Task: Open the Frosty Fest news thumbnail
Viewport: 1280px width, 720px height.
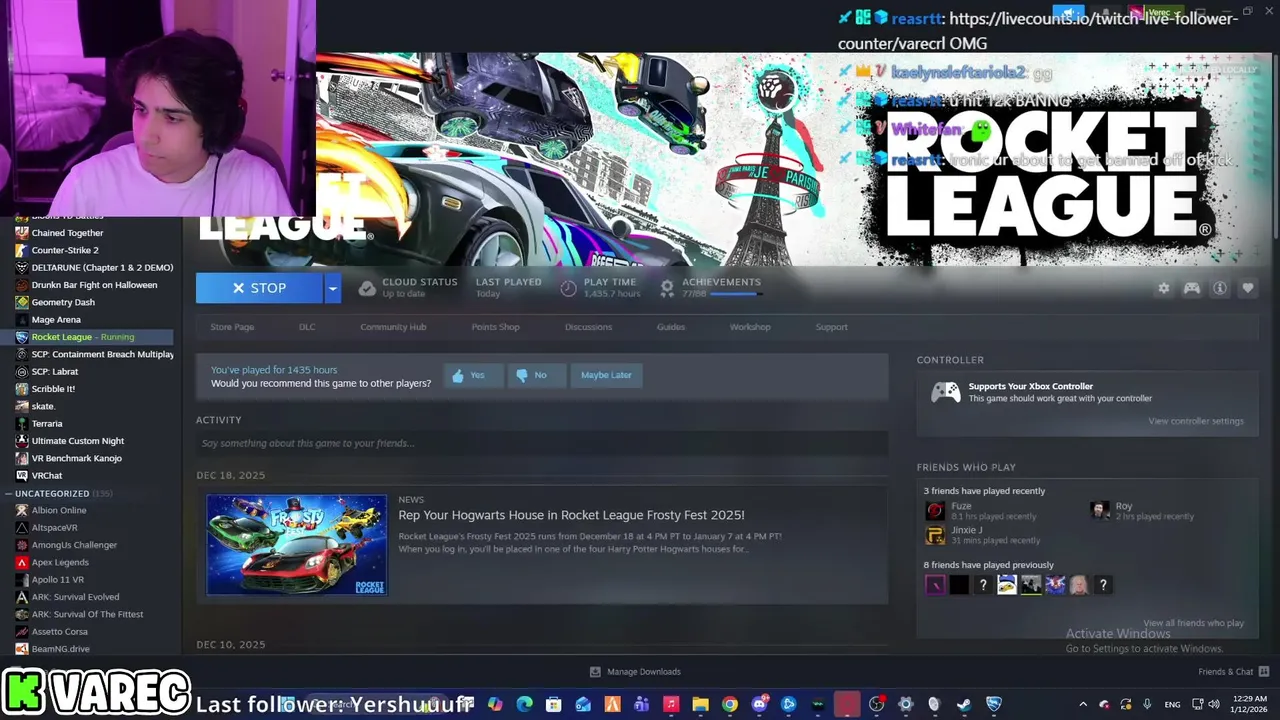Action: (296, 545)
